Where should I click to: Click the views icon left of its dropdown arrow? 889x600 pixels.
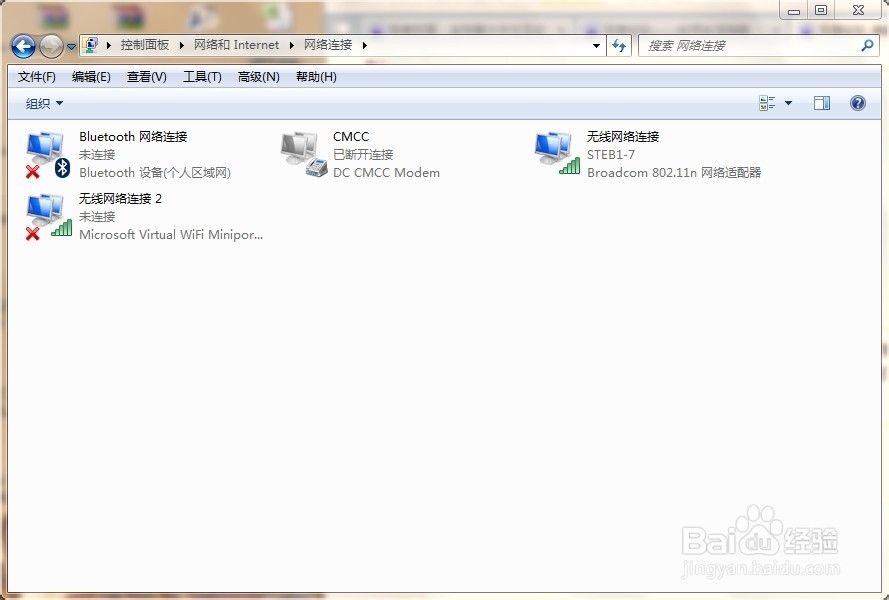768,103
